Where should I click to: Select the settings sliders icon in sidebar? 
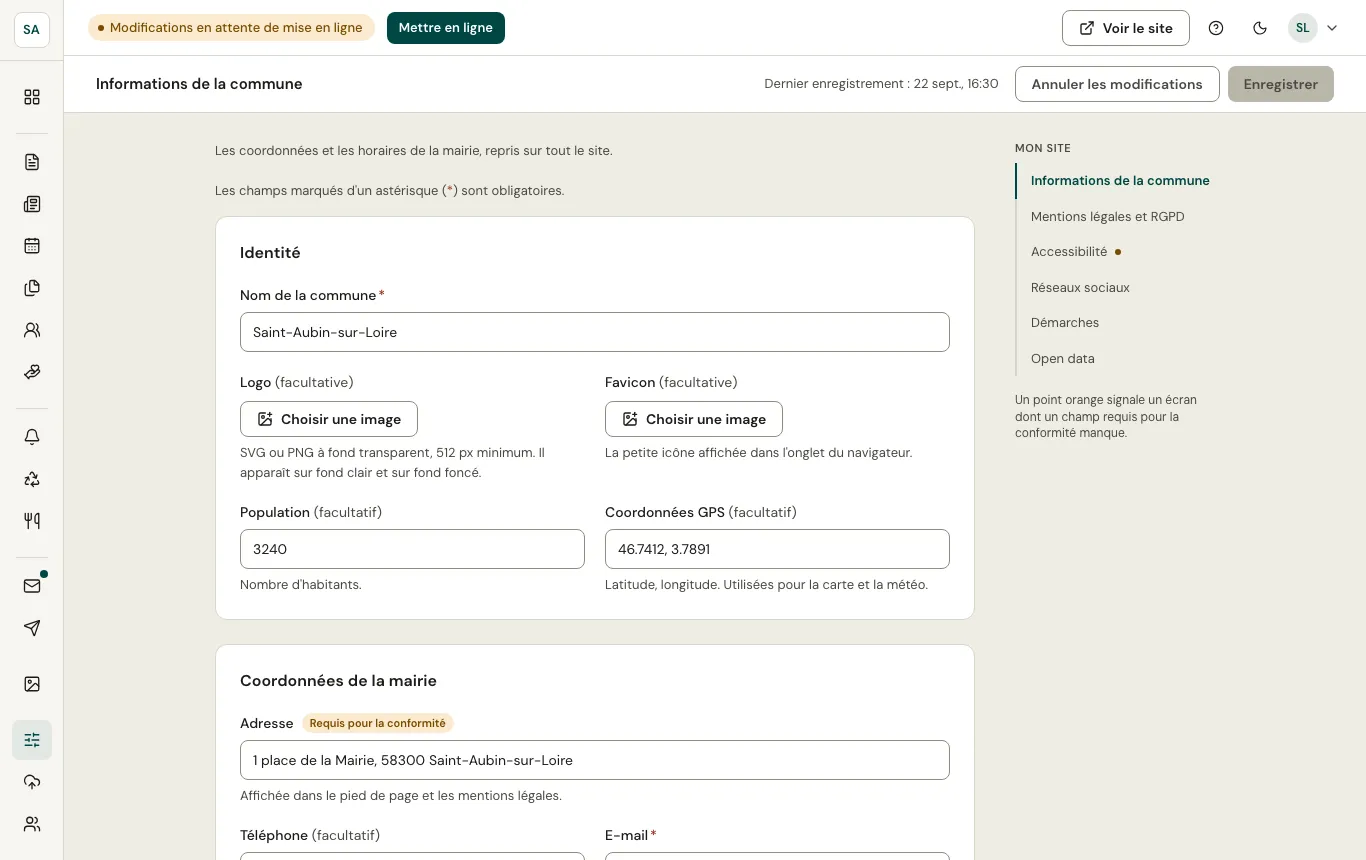[32, 740]
